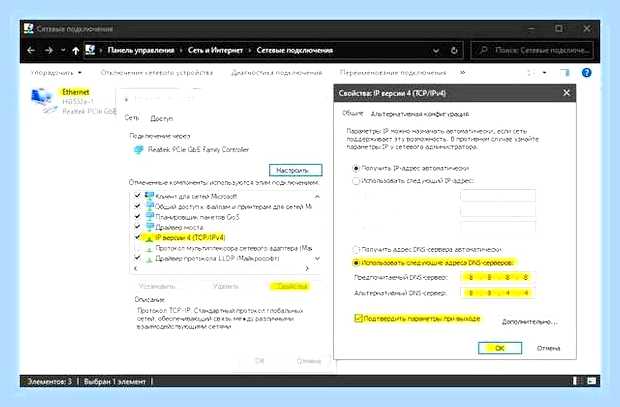Go back with the Back arrow
620x407 pixels.
(x=31, y=50)
